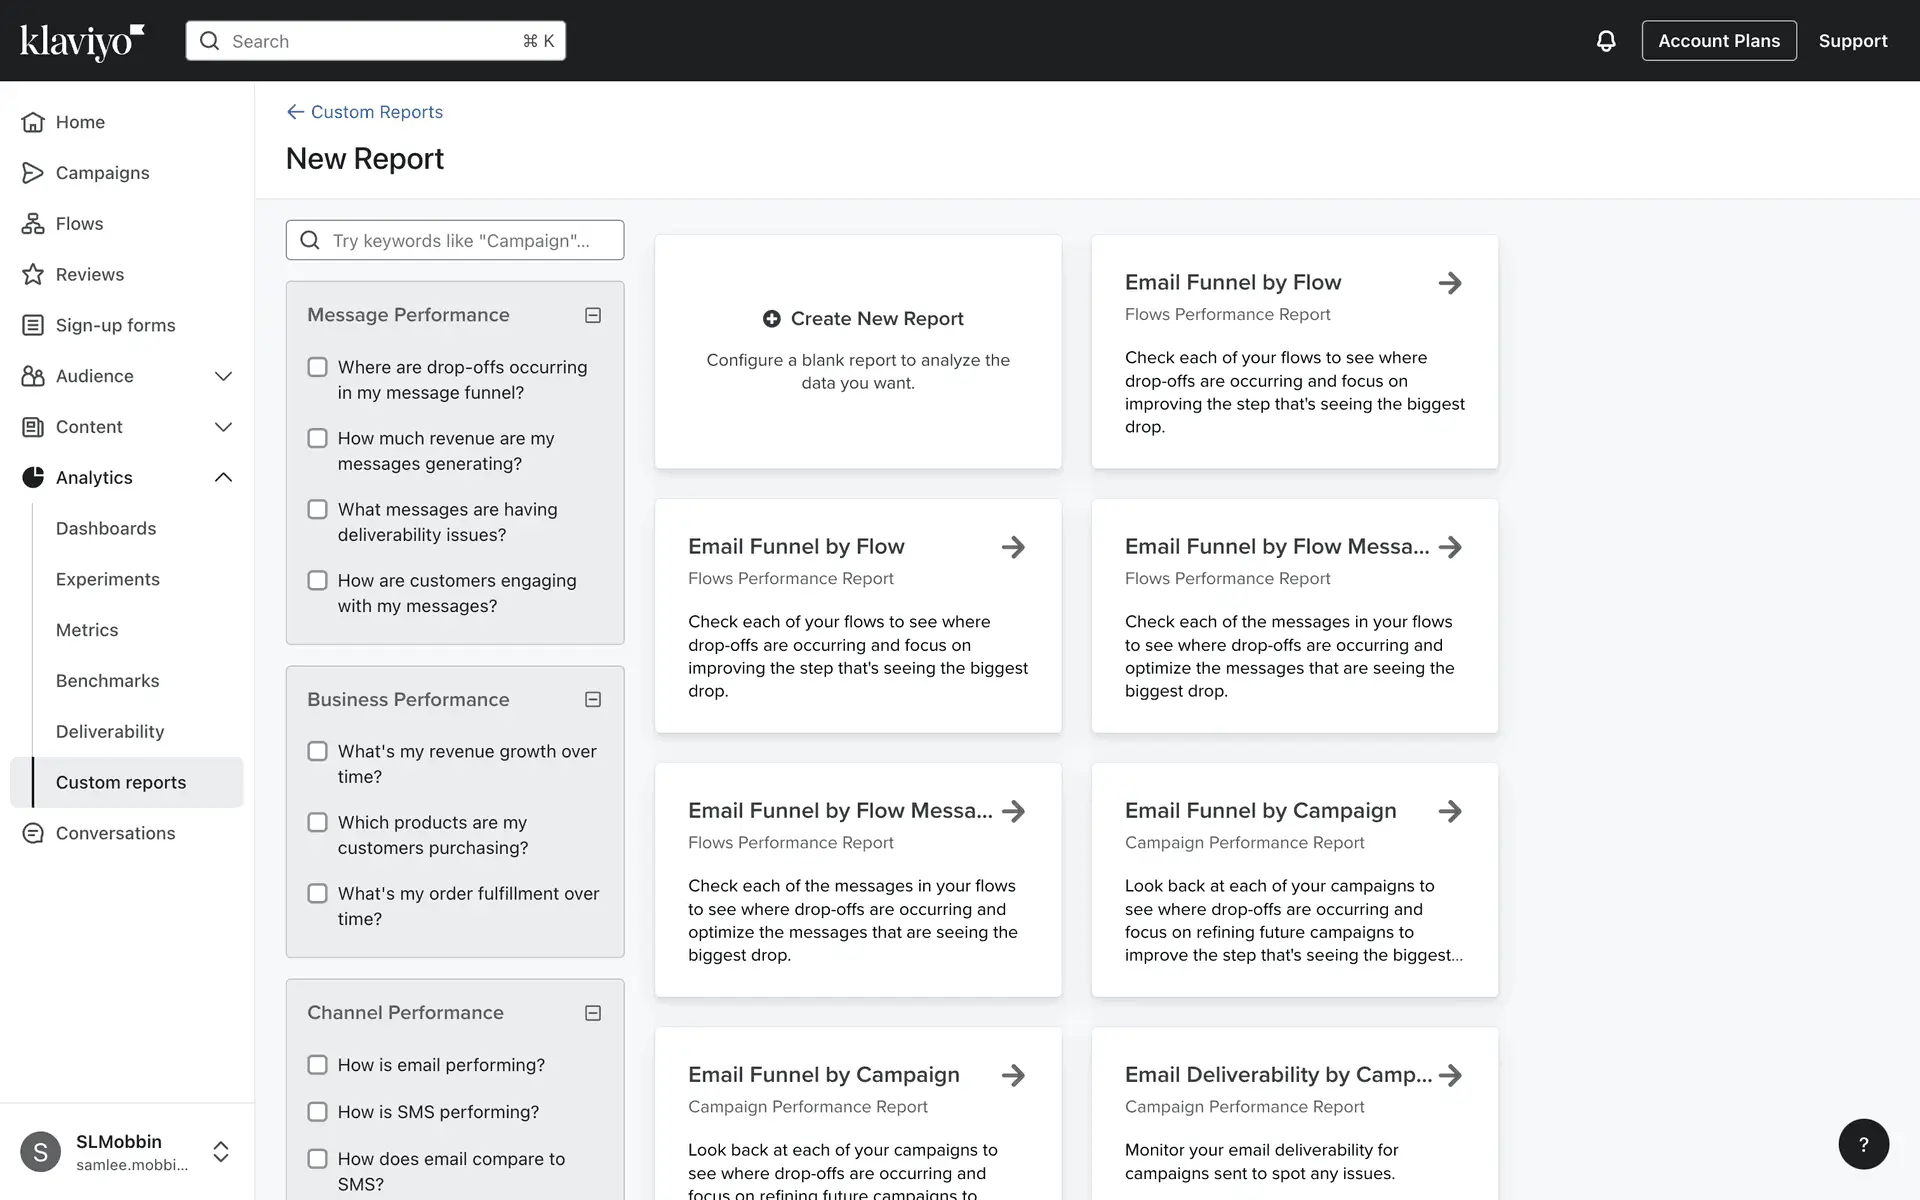Collapse the Message Performance section
The width and height of the screenshot is (1920, 1200).
click(592, 315)
